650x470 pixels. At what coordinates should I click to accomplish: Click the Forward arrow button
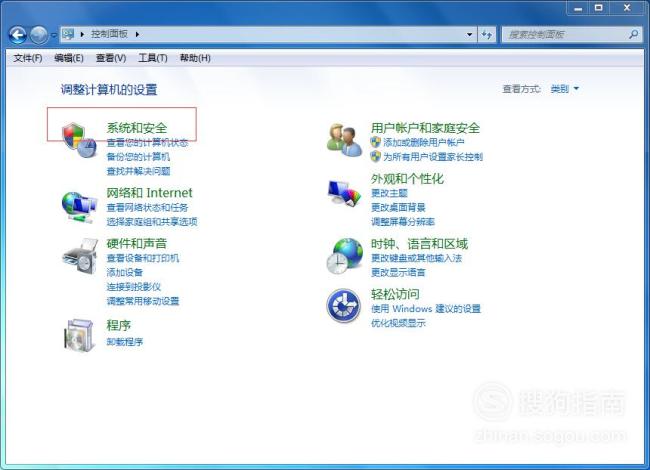pos(39,35)
